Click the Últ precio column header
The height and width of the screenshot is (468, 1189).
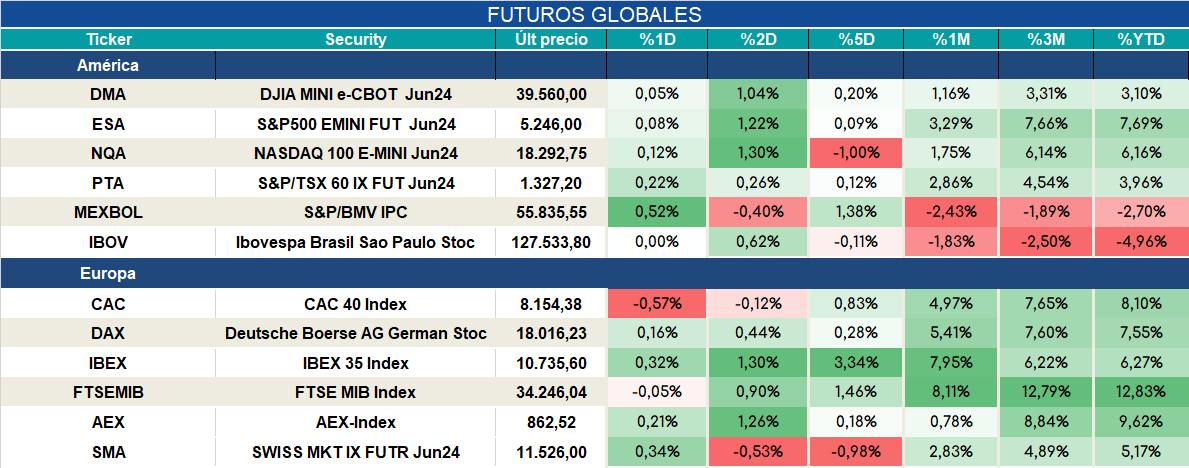[551, 40]
